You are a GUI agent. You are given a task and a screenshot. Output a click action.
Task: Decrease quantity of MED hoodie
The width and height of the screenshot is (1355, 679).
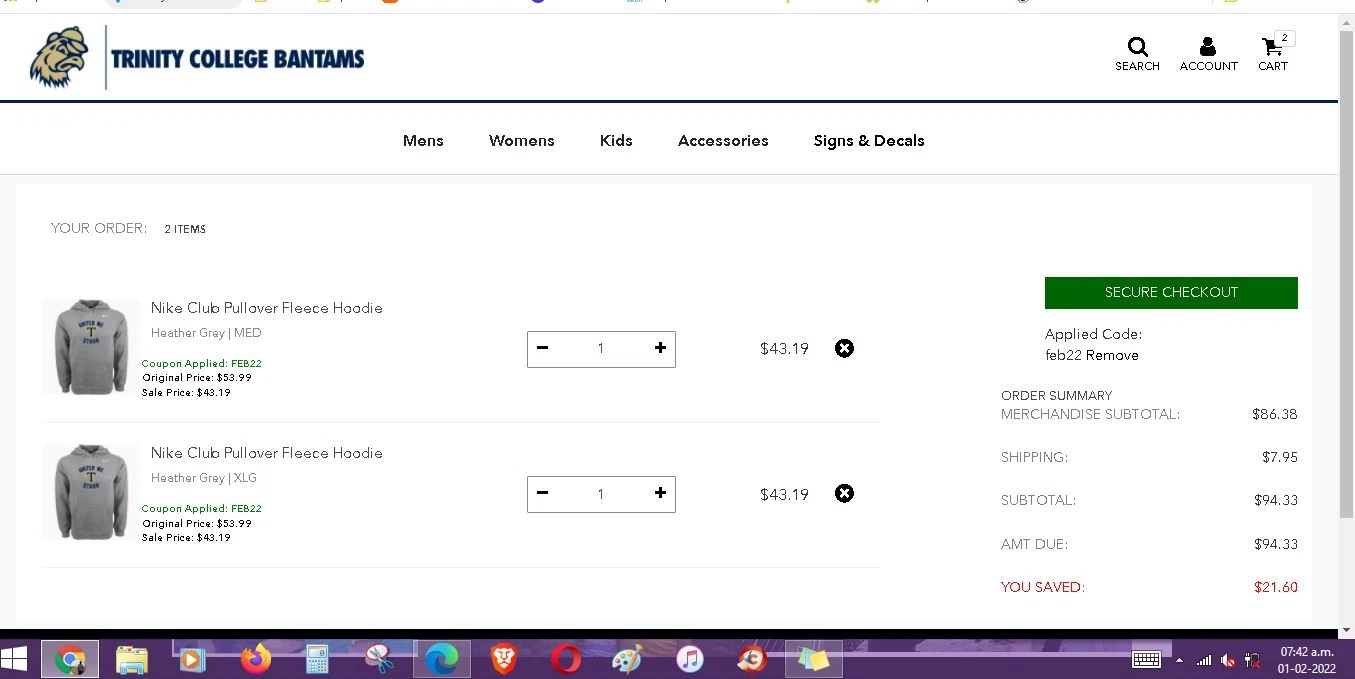(x=542, y=348)
